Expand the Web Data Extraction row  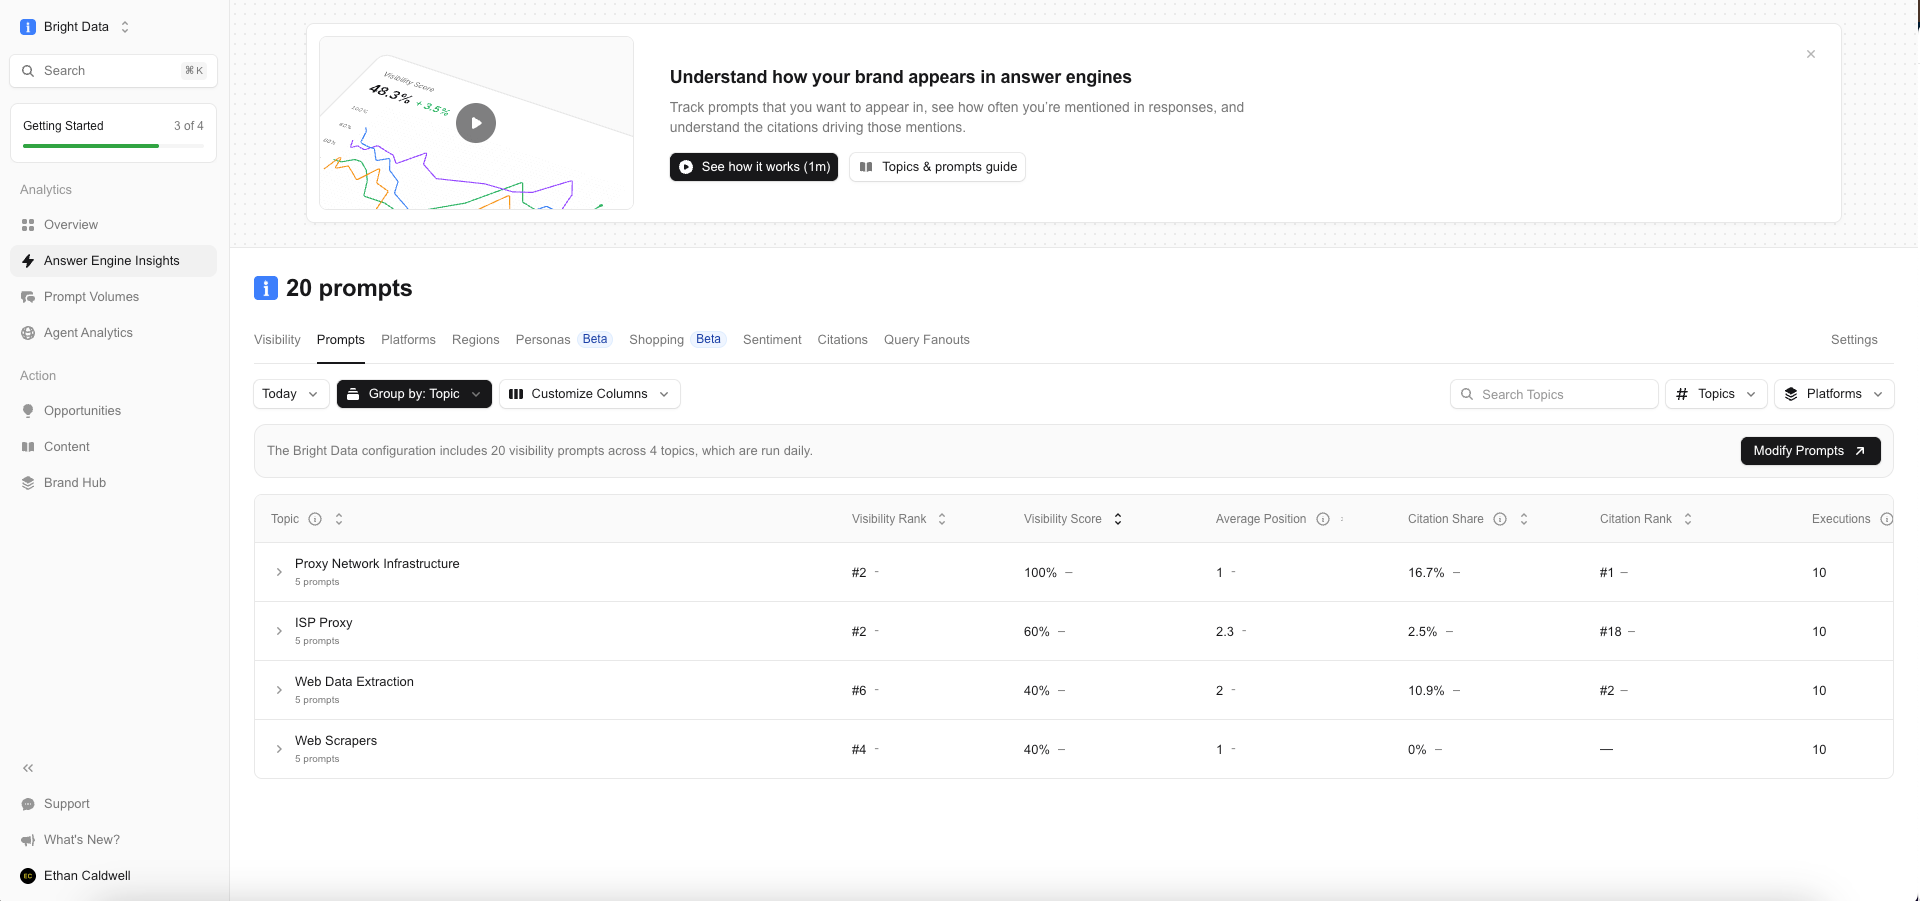[x=279, y=690]
